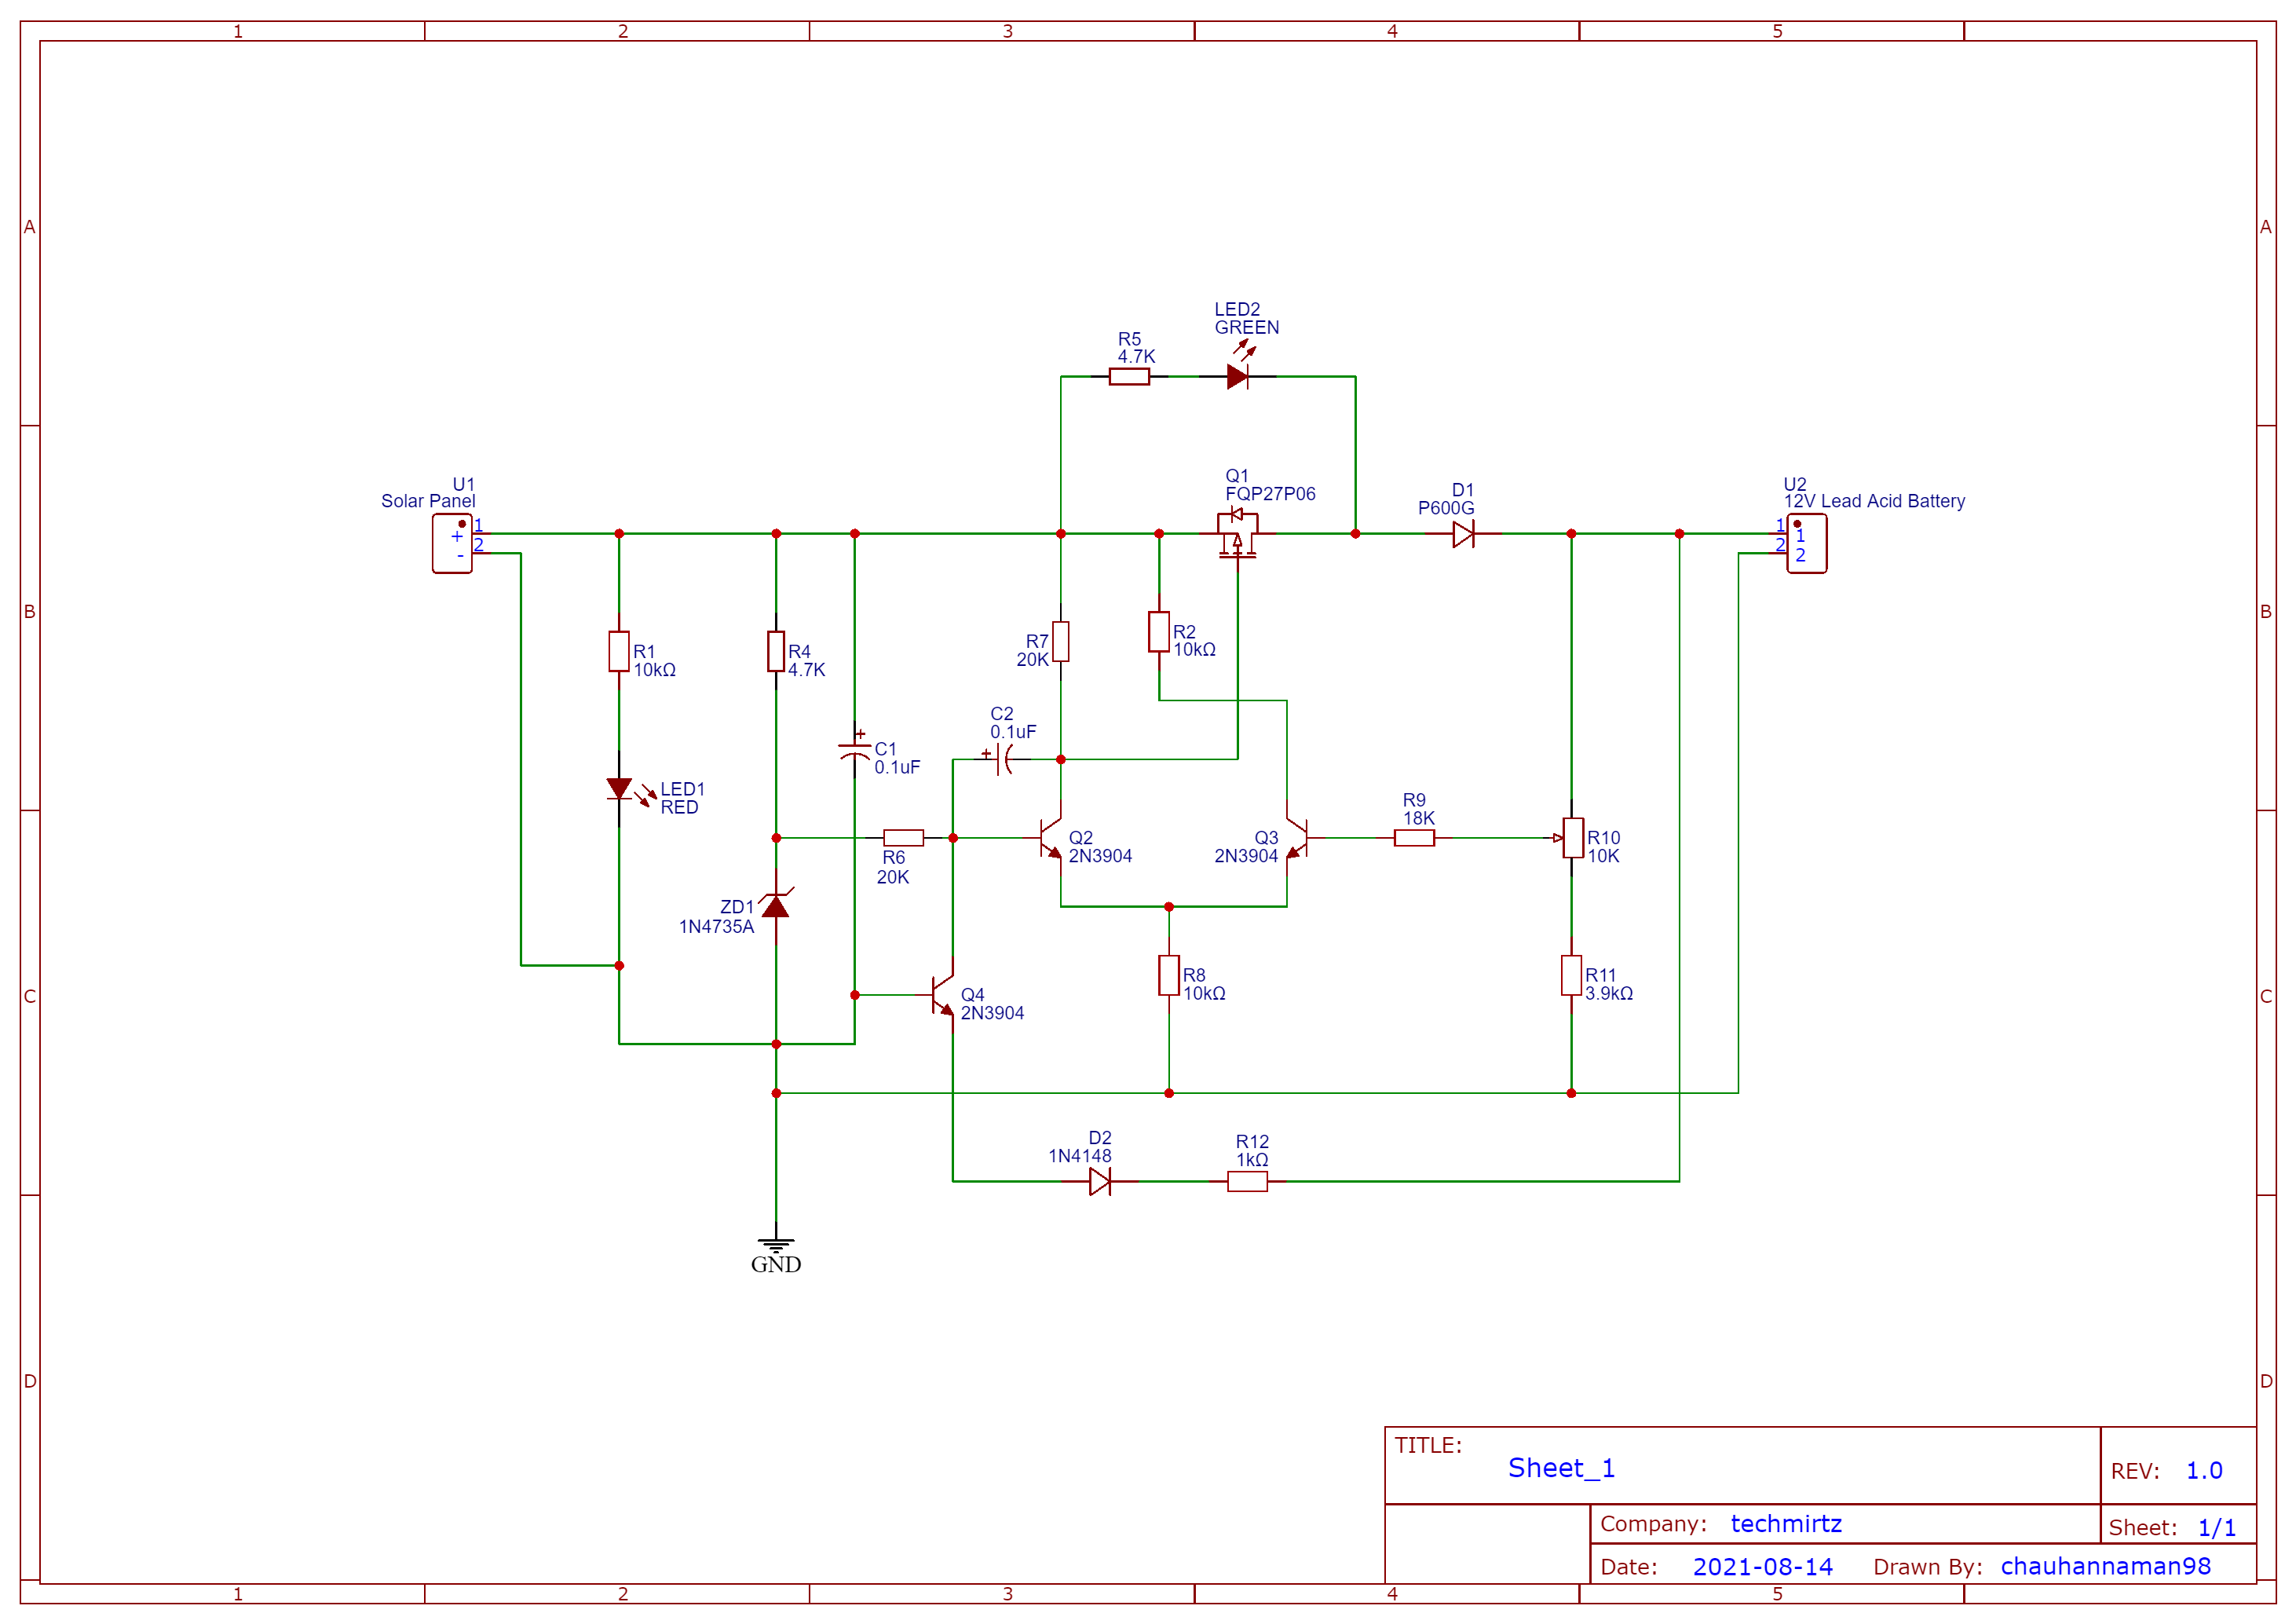The image size is (2296, 1624).
Task: Select the P600G diode symbol D1
Action: point(1463,533)
